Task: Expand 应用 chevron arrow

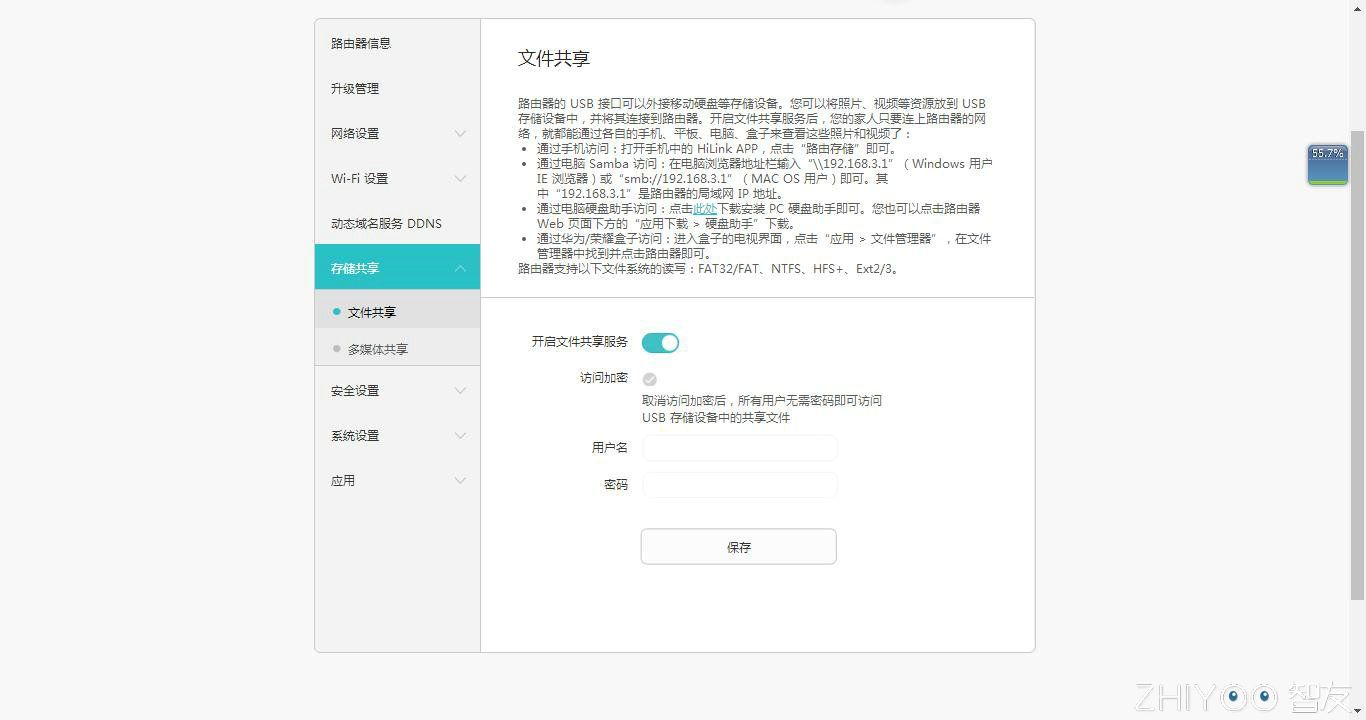Action: 460,481
